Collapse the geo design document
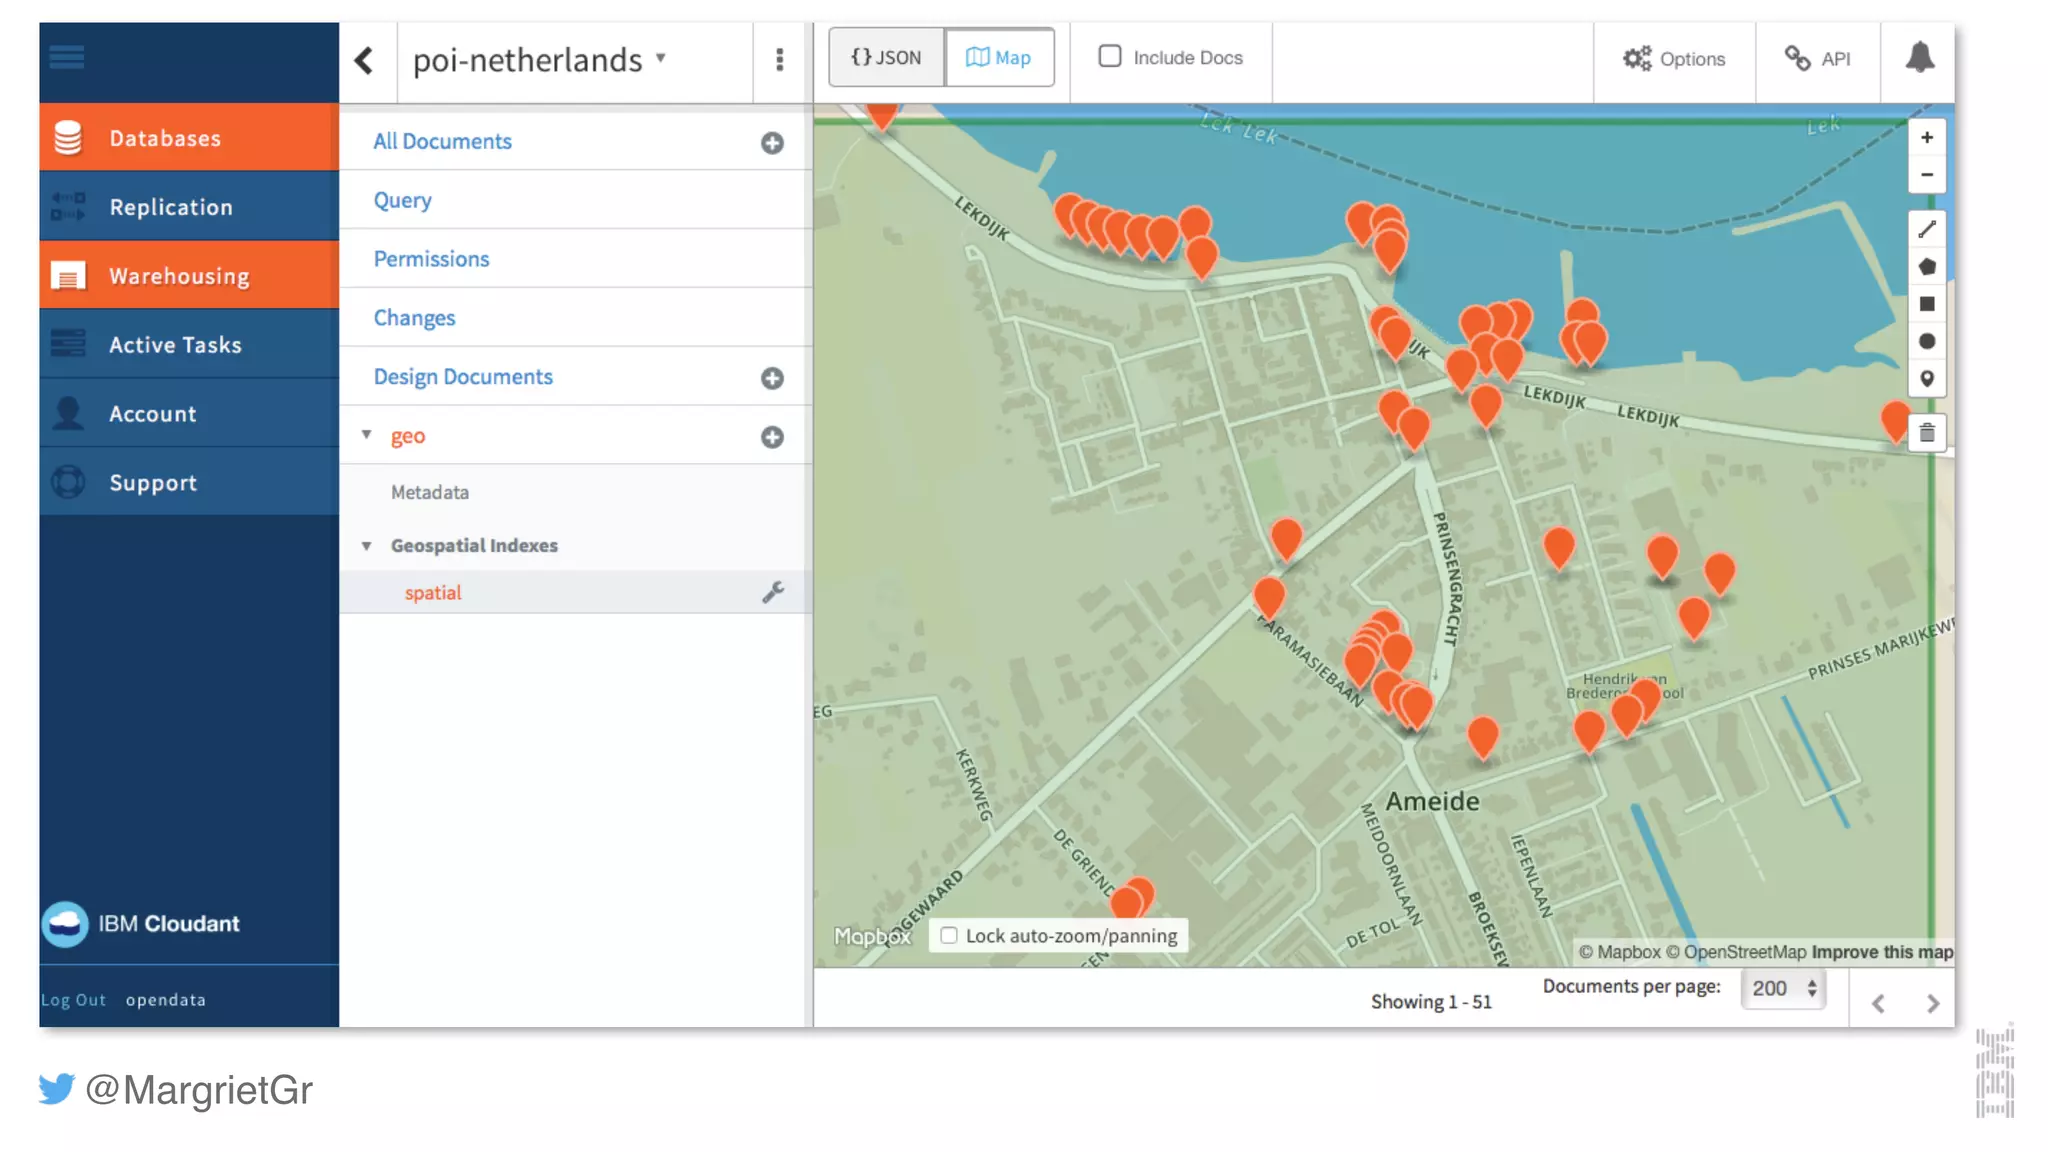 pyautogui.click(x=367, y=435)
